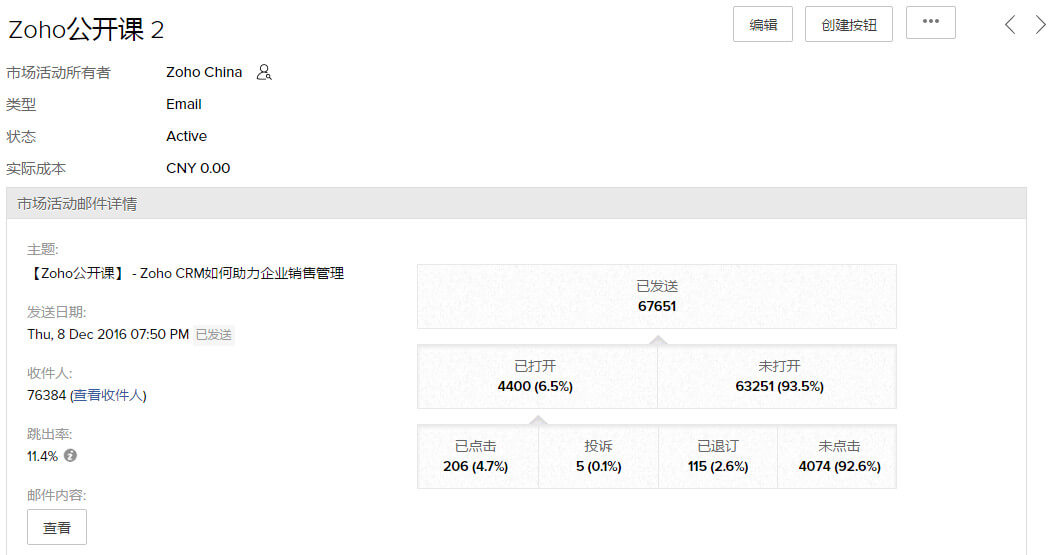Click the 11.4% bounce rate value
Screen dimensions: 1051x555
point(42,456)
